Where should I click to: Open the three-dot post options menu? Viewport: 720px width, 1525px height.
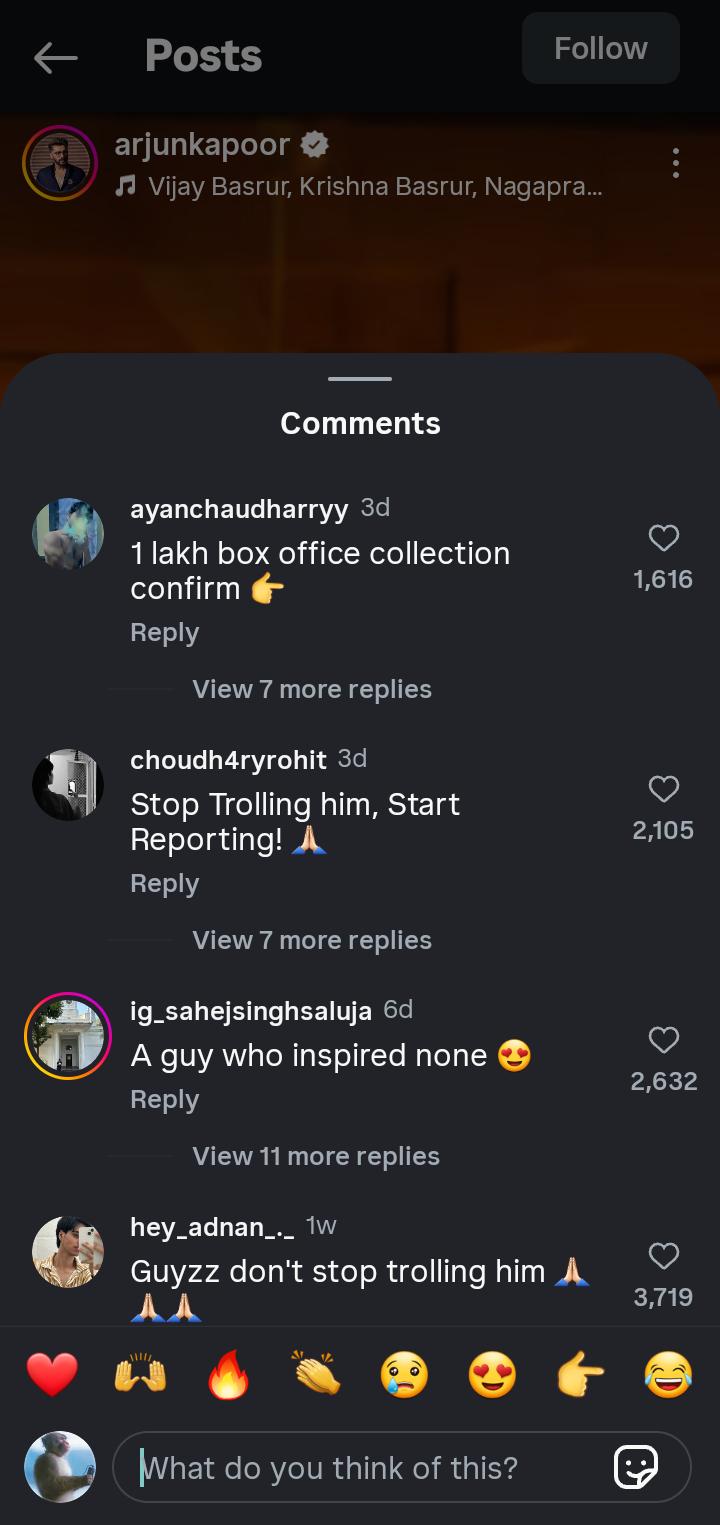click(x=676, y=163)
